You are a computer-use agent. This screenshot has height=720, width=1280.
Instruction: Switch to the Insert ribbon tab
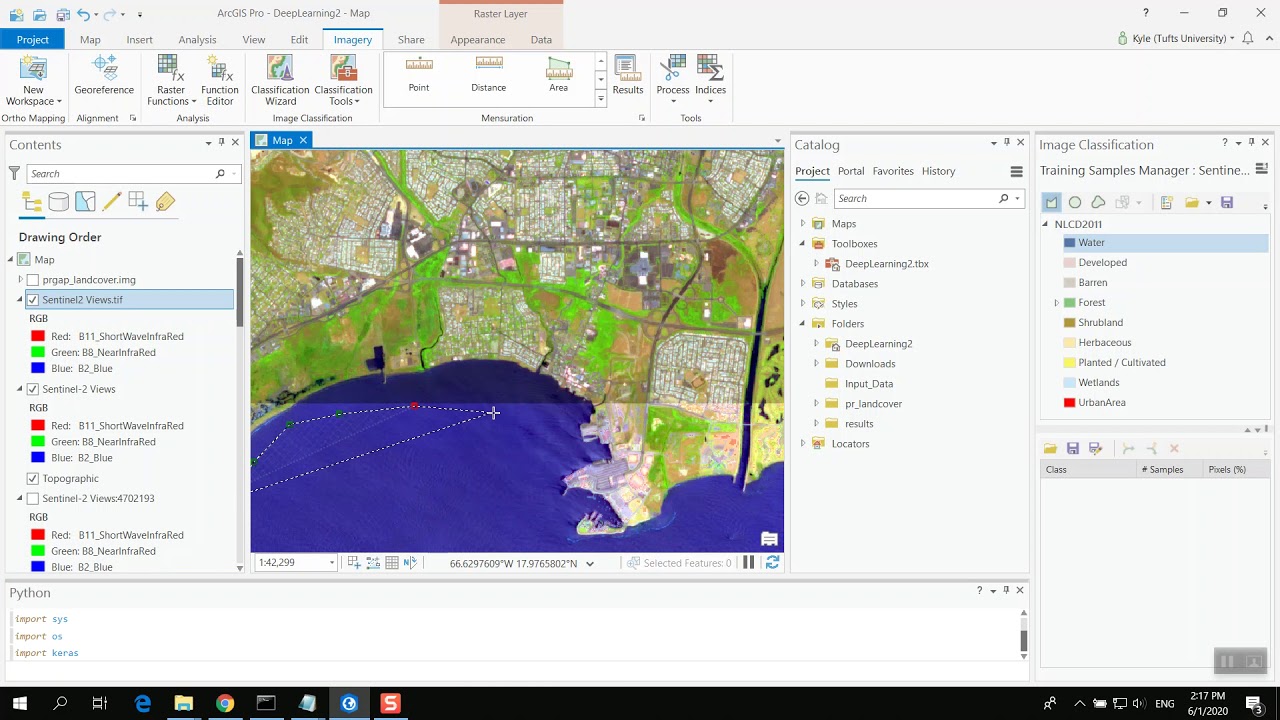[x=139, y=40]
